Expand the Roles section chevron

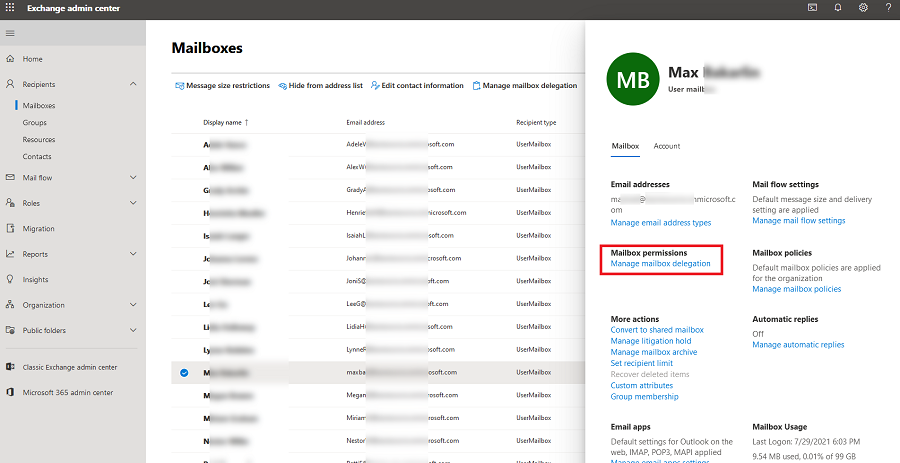(x=133, y=203)
